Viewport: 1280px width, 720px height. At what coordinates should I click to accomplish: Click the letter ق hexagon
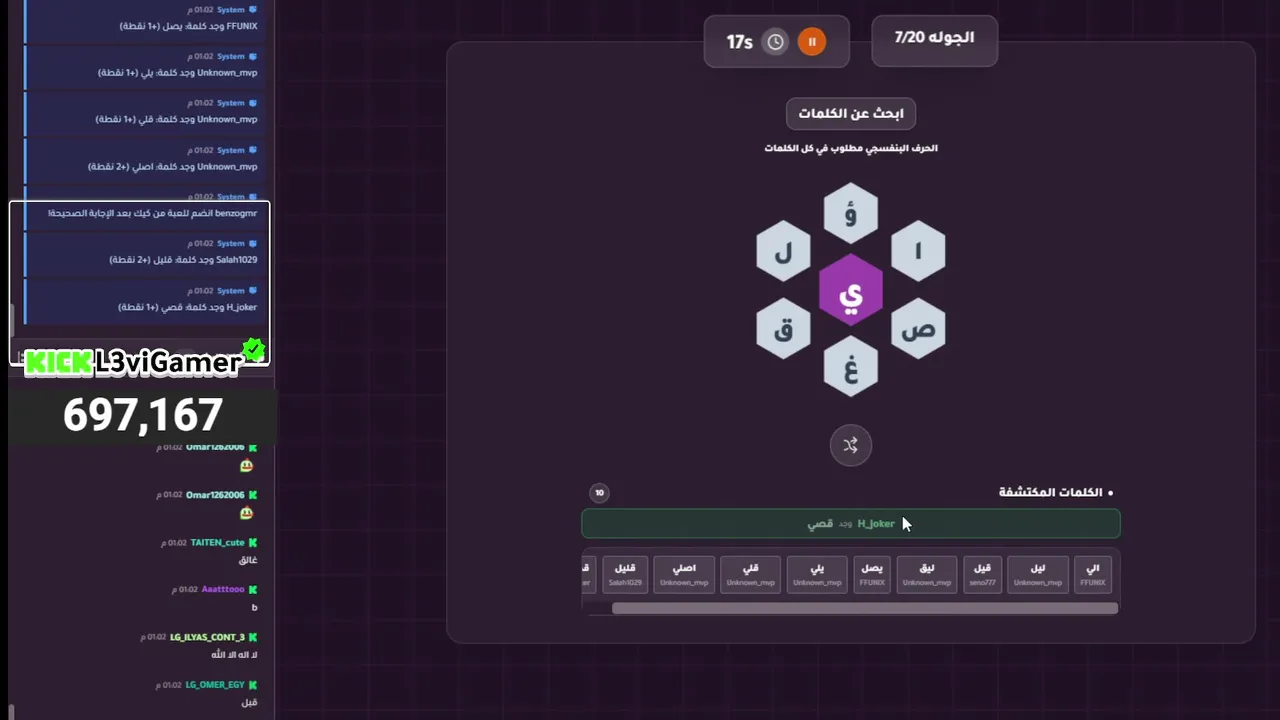pyautogui.click(x=784, y=328)
